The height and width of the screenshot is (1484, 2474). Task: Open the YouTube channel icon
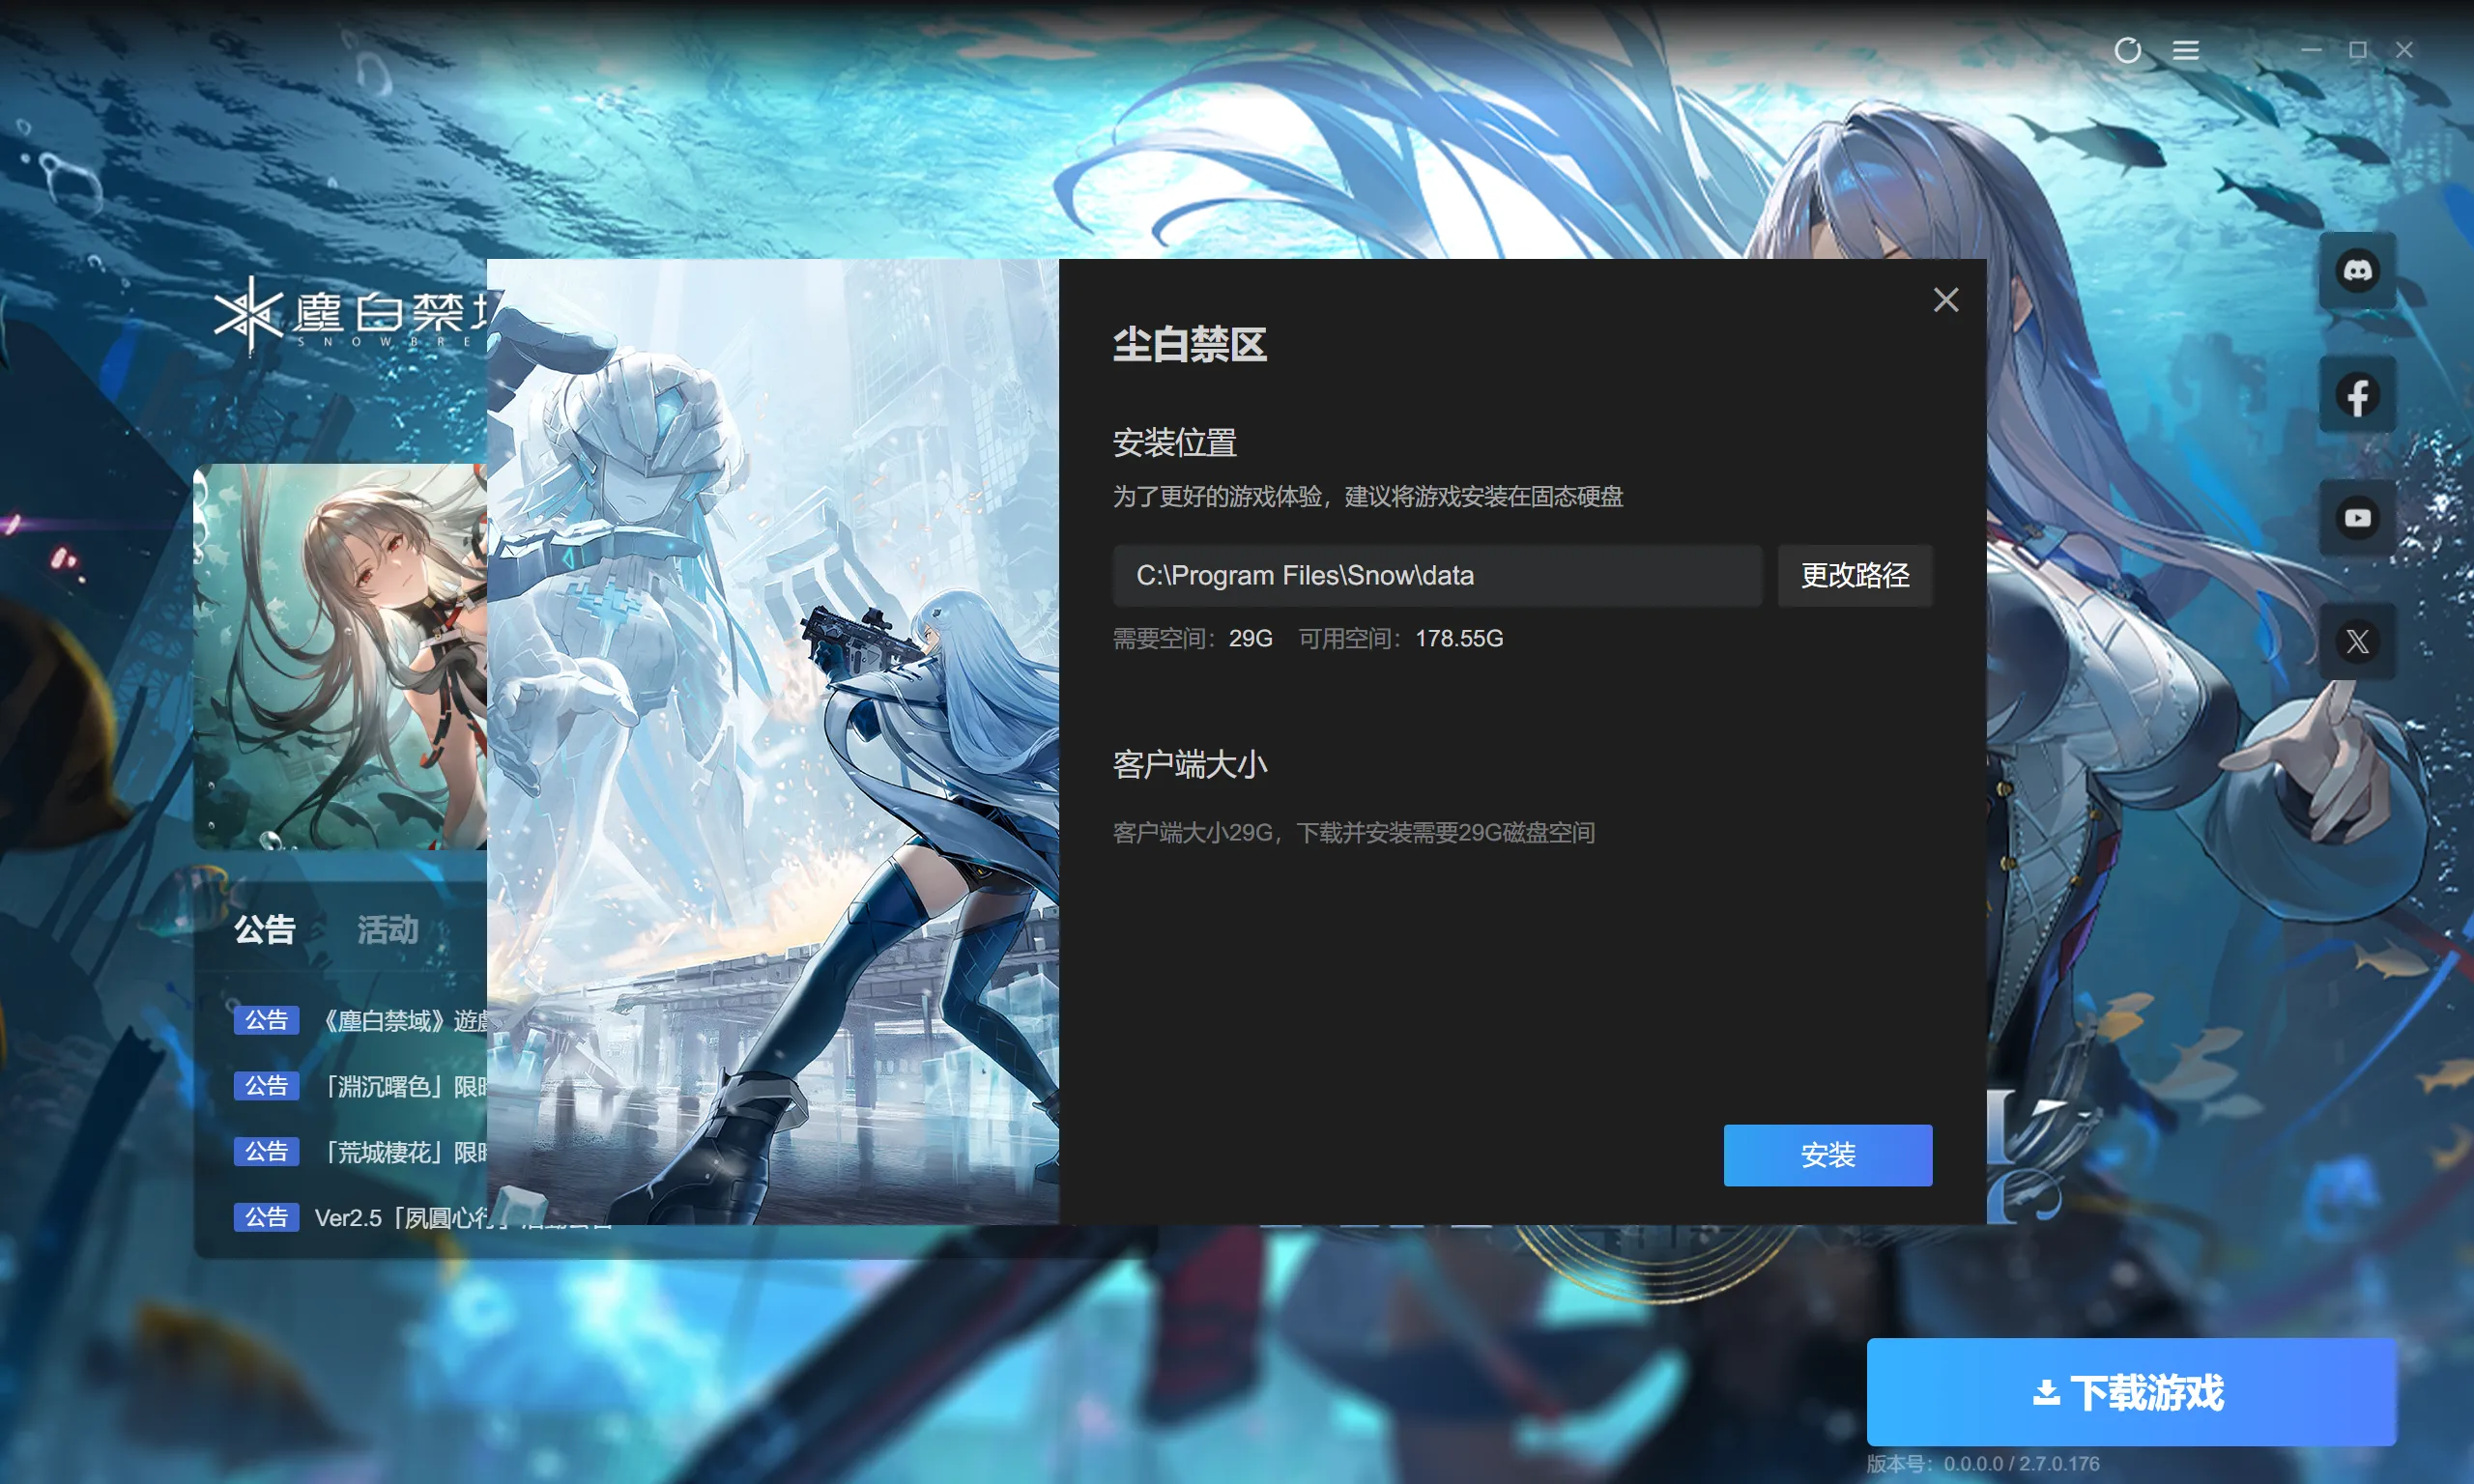[2357, 518]
